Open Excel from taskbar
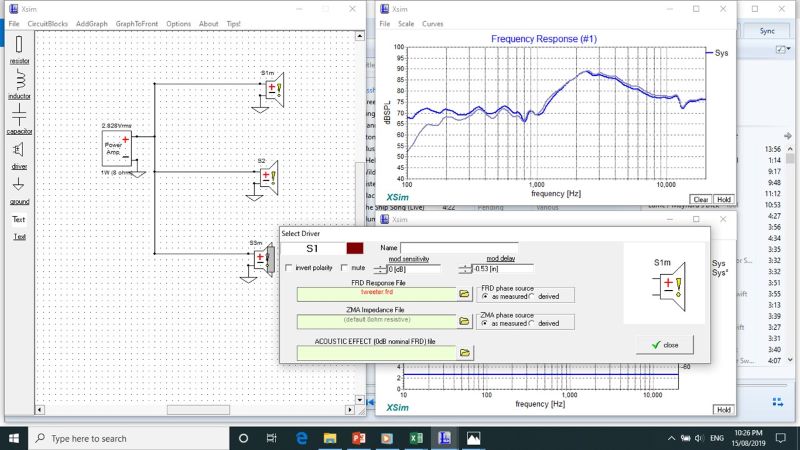 [x=416, y=438]
